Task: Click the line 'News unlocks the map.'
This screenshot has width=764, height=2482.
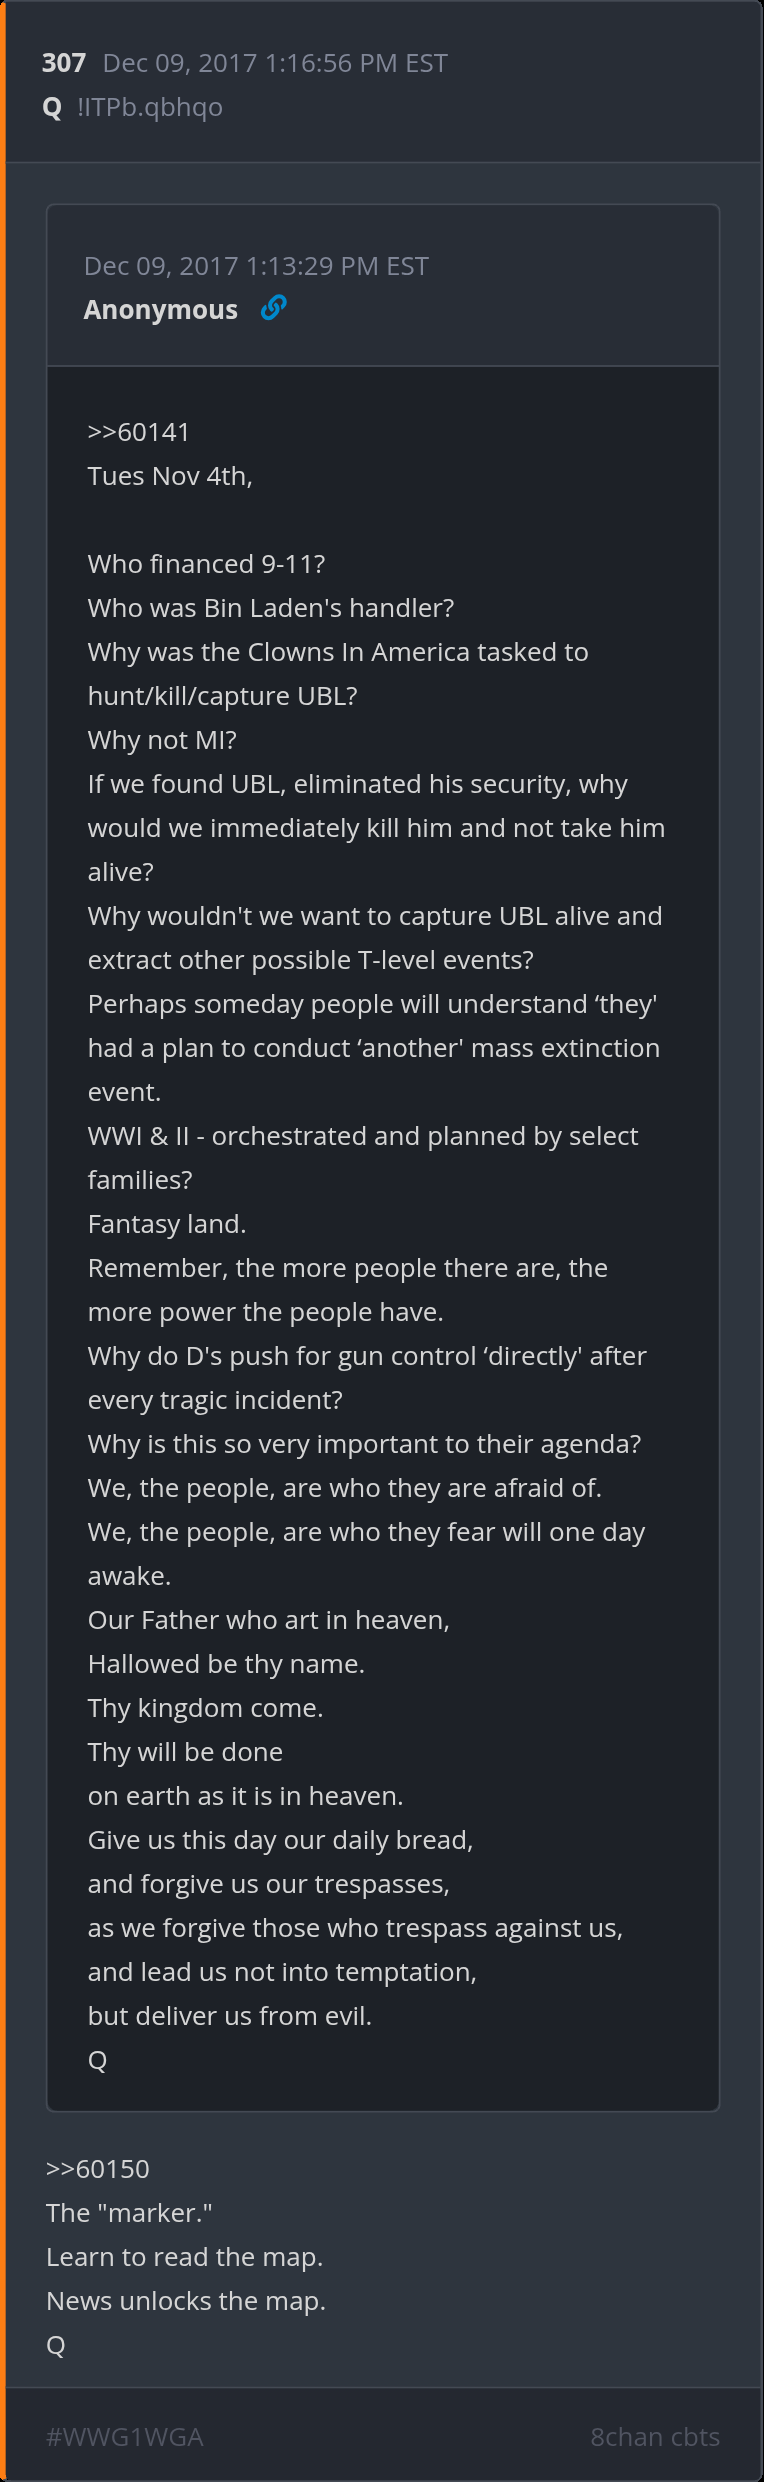Action: tap(186, 2301)
